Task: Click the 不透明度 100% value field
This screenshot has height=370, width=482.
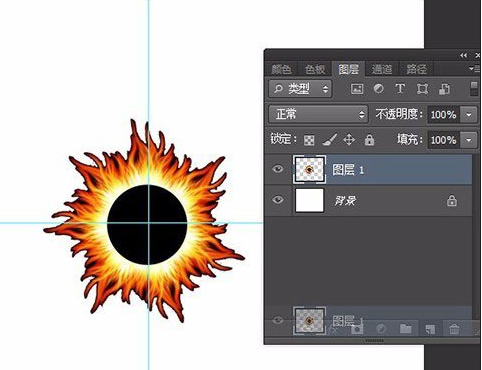Action: 443,115
